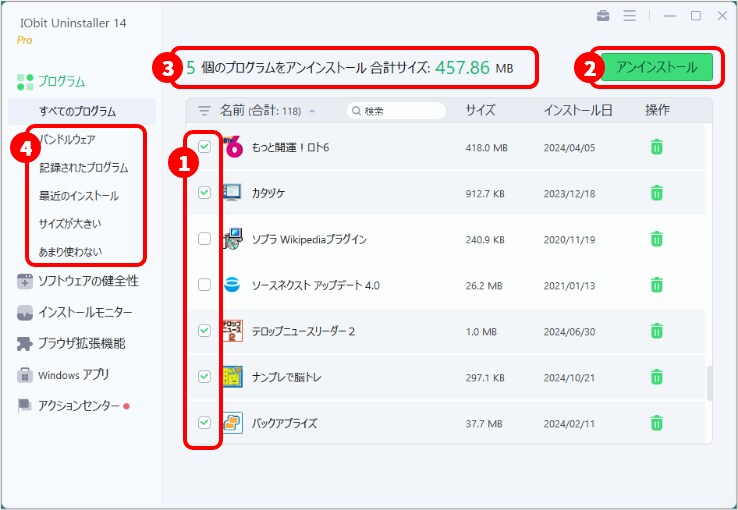Screen dimensions: 738x510
Task: Click ソプラ Wikipediaプラグイン app icon
Action: pos(233,239)
